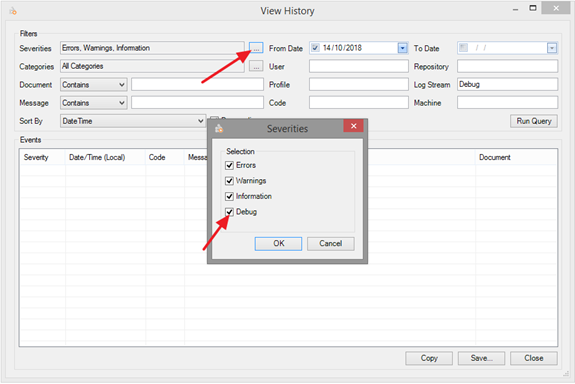This screenshot has height=384, width=575.
Task: Expand Message match type dropdown
Action: click(94, 103)
